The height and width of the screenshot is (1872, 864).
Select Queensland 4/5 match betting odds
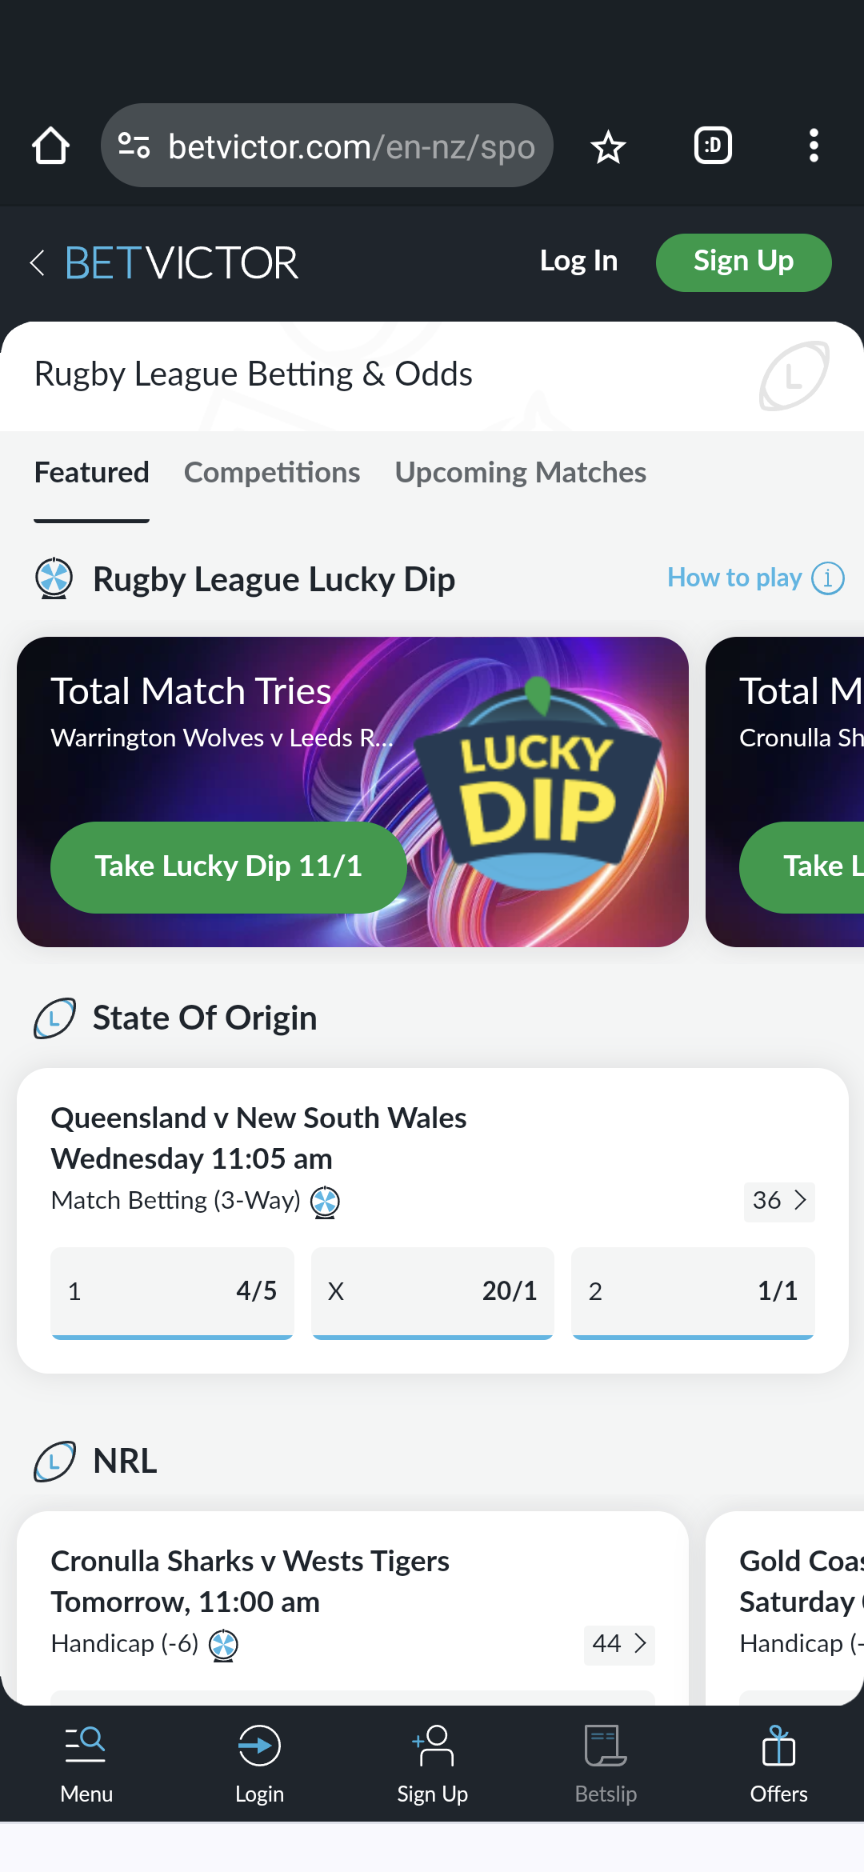point(172,1291)
